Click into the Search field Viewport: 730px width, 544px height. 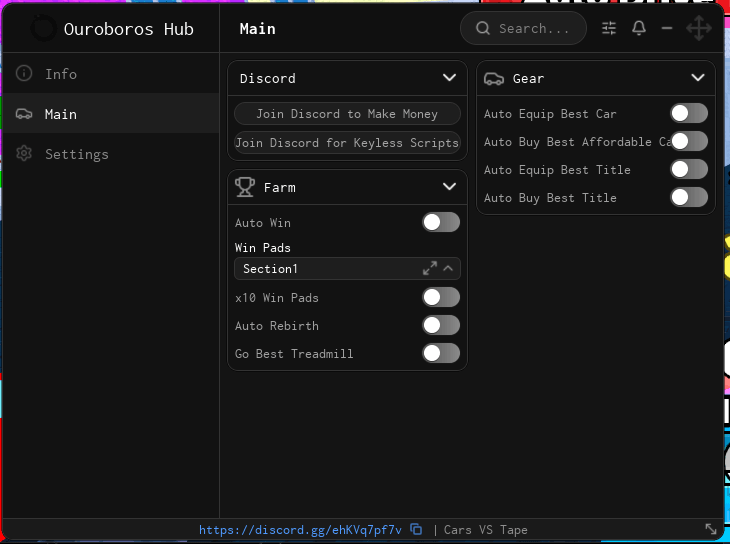[523, 28]
